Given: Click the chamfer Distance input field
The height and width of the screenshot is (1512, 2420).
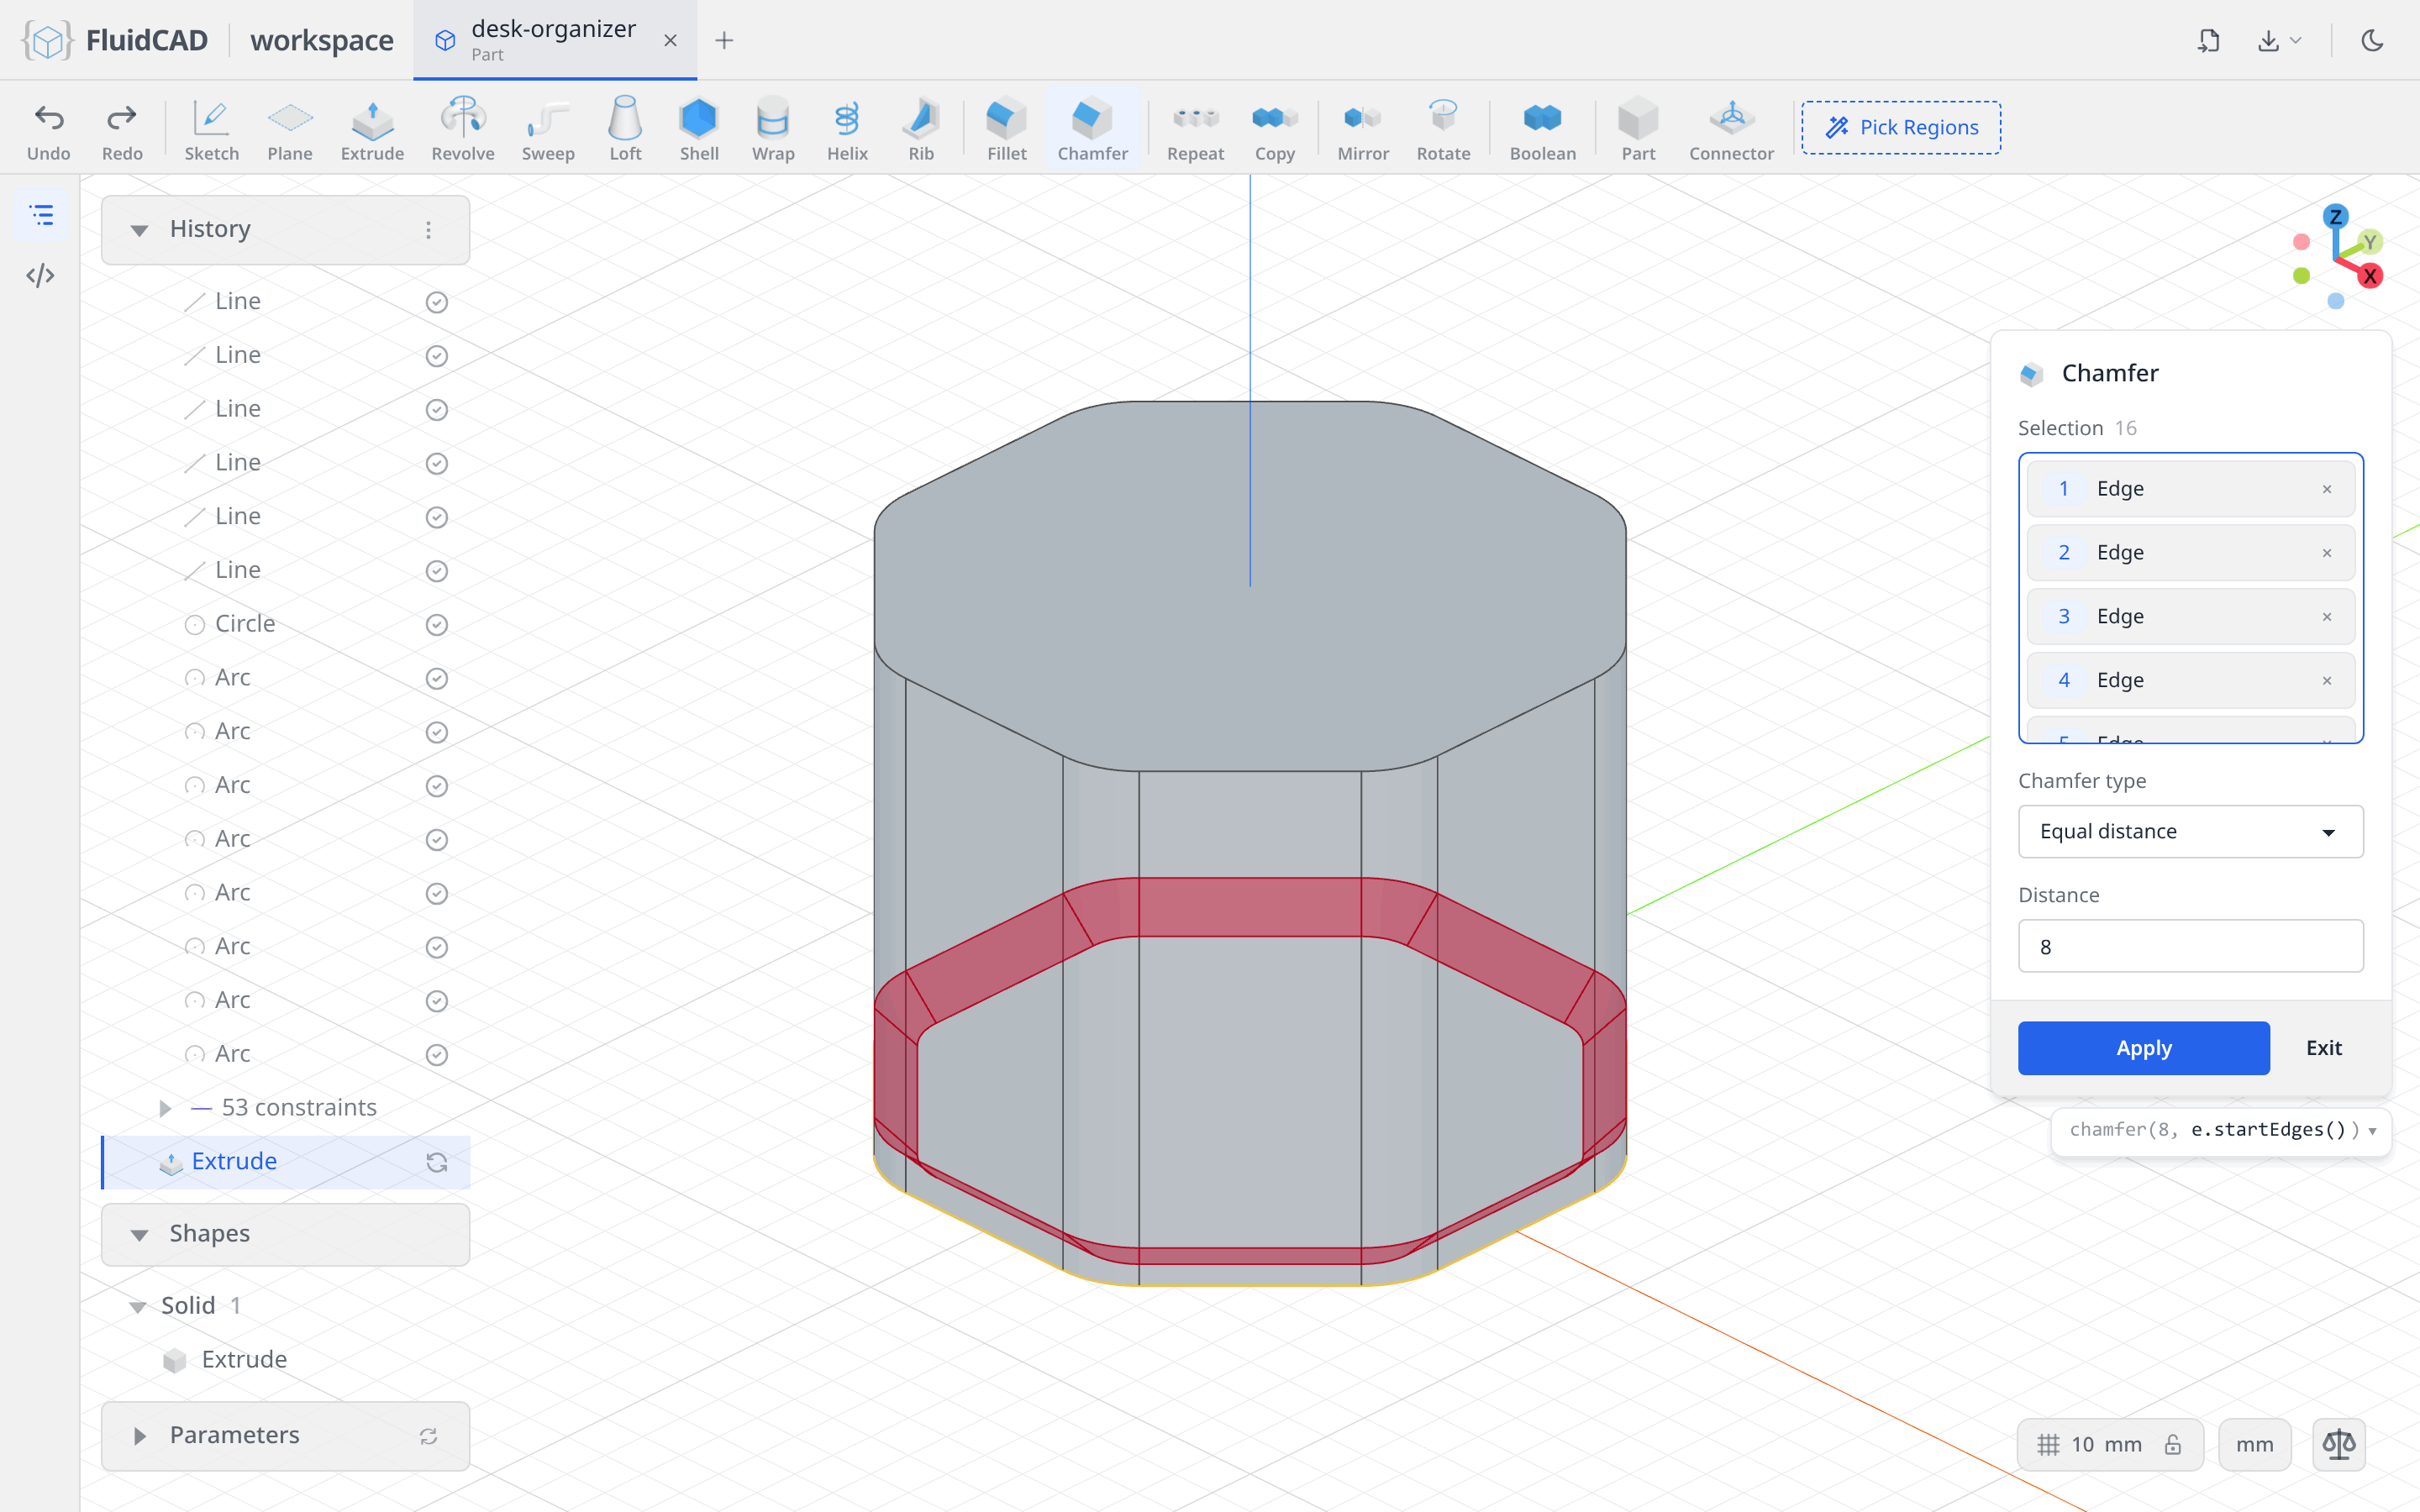Looking at the screenshot, I should 2190,946.
